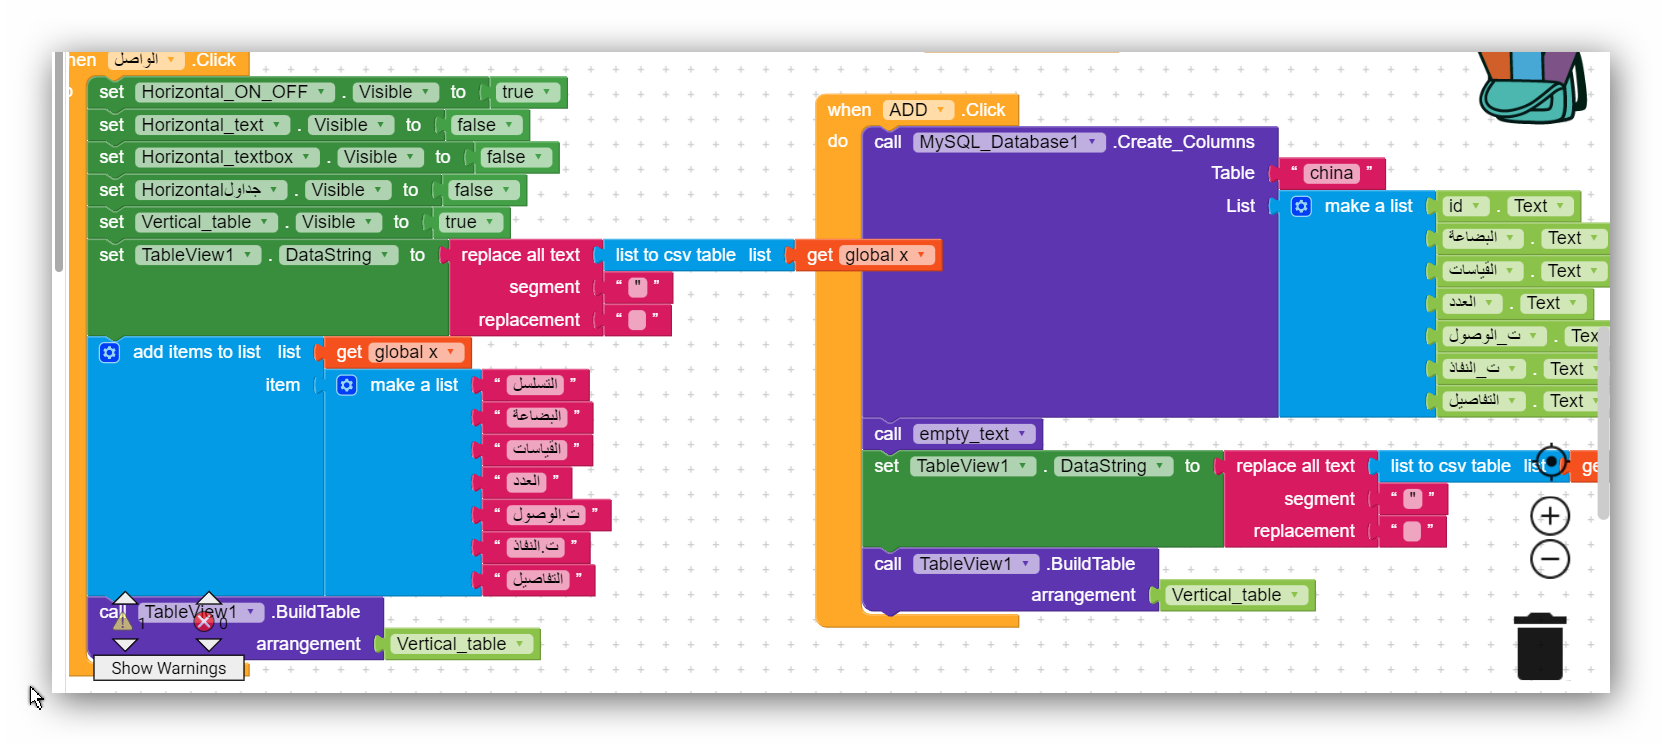Edit the empty replacement text in ADD.Click
This screenshot has height=745, width=1662.
1412,531
